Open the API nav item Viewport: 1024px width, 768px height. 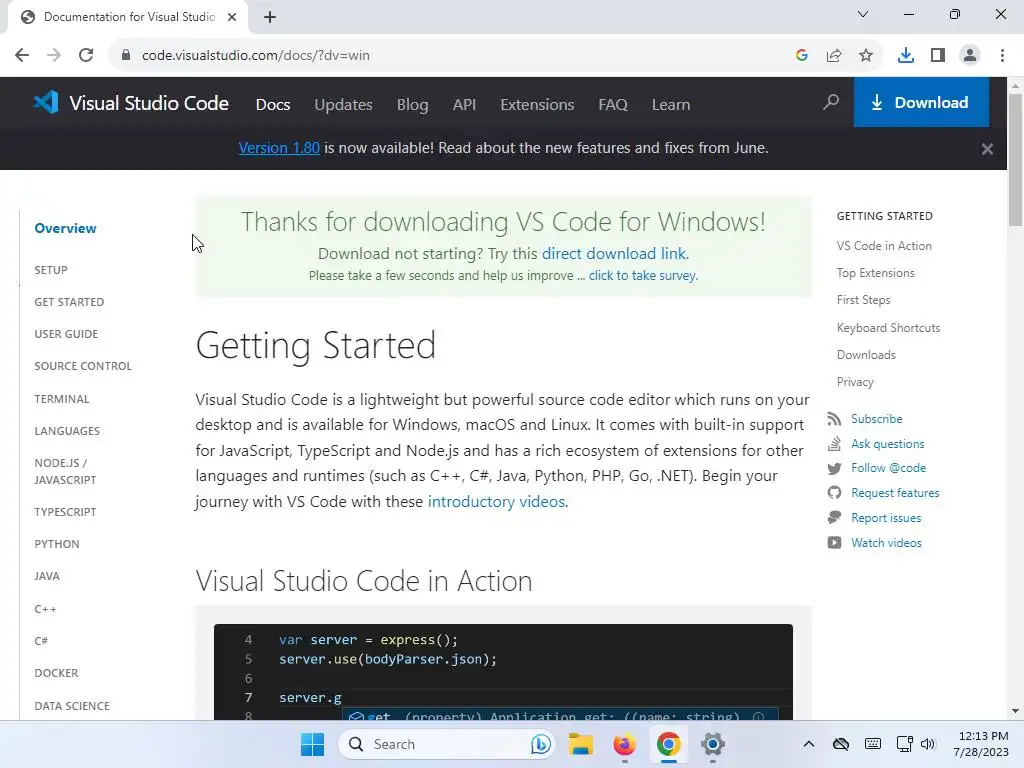pos(464,104)
